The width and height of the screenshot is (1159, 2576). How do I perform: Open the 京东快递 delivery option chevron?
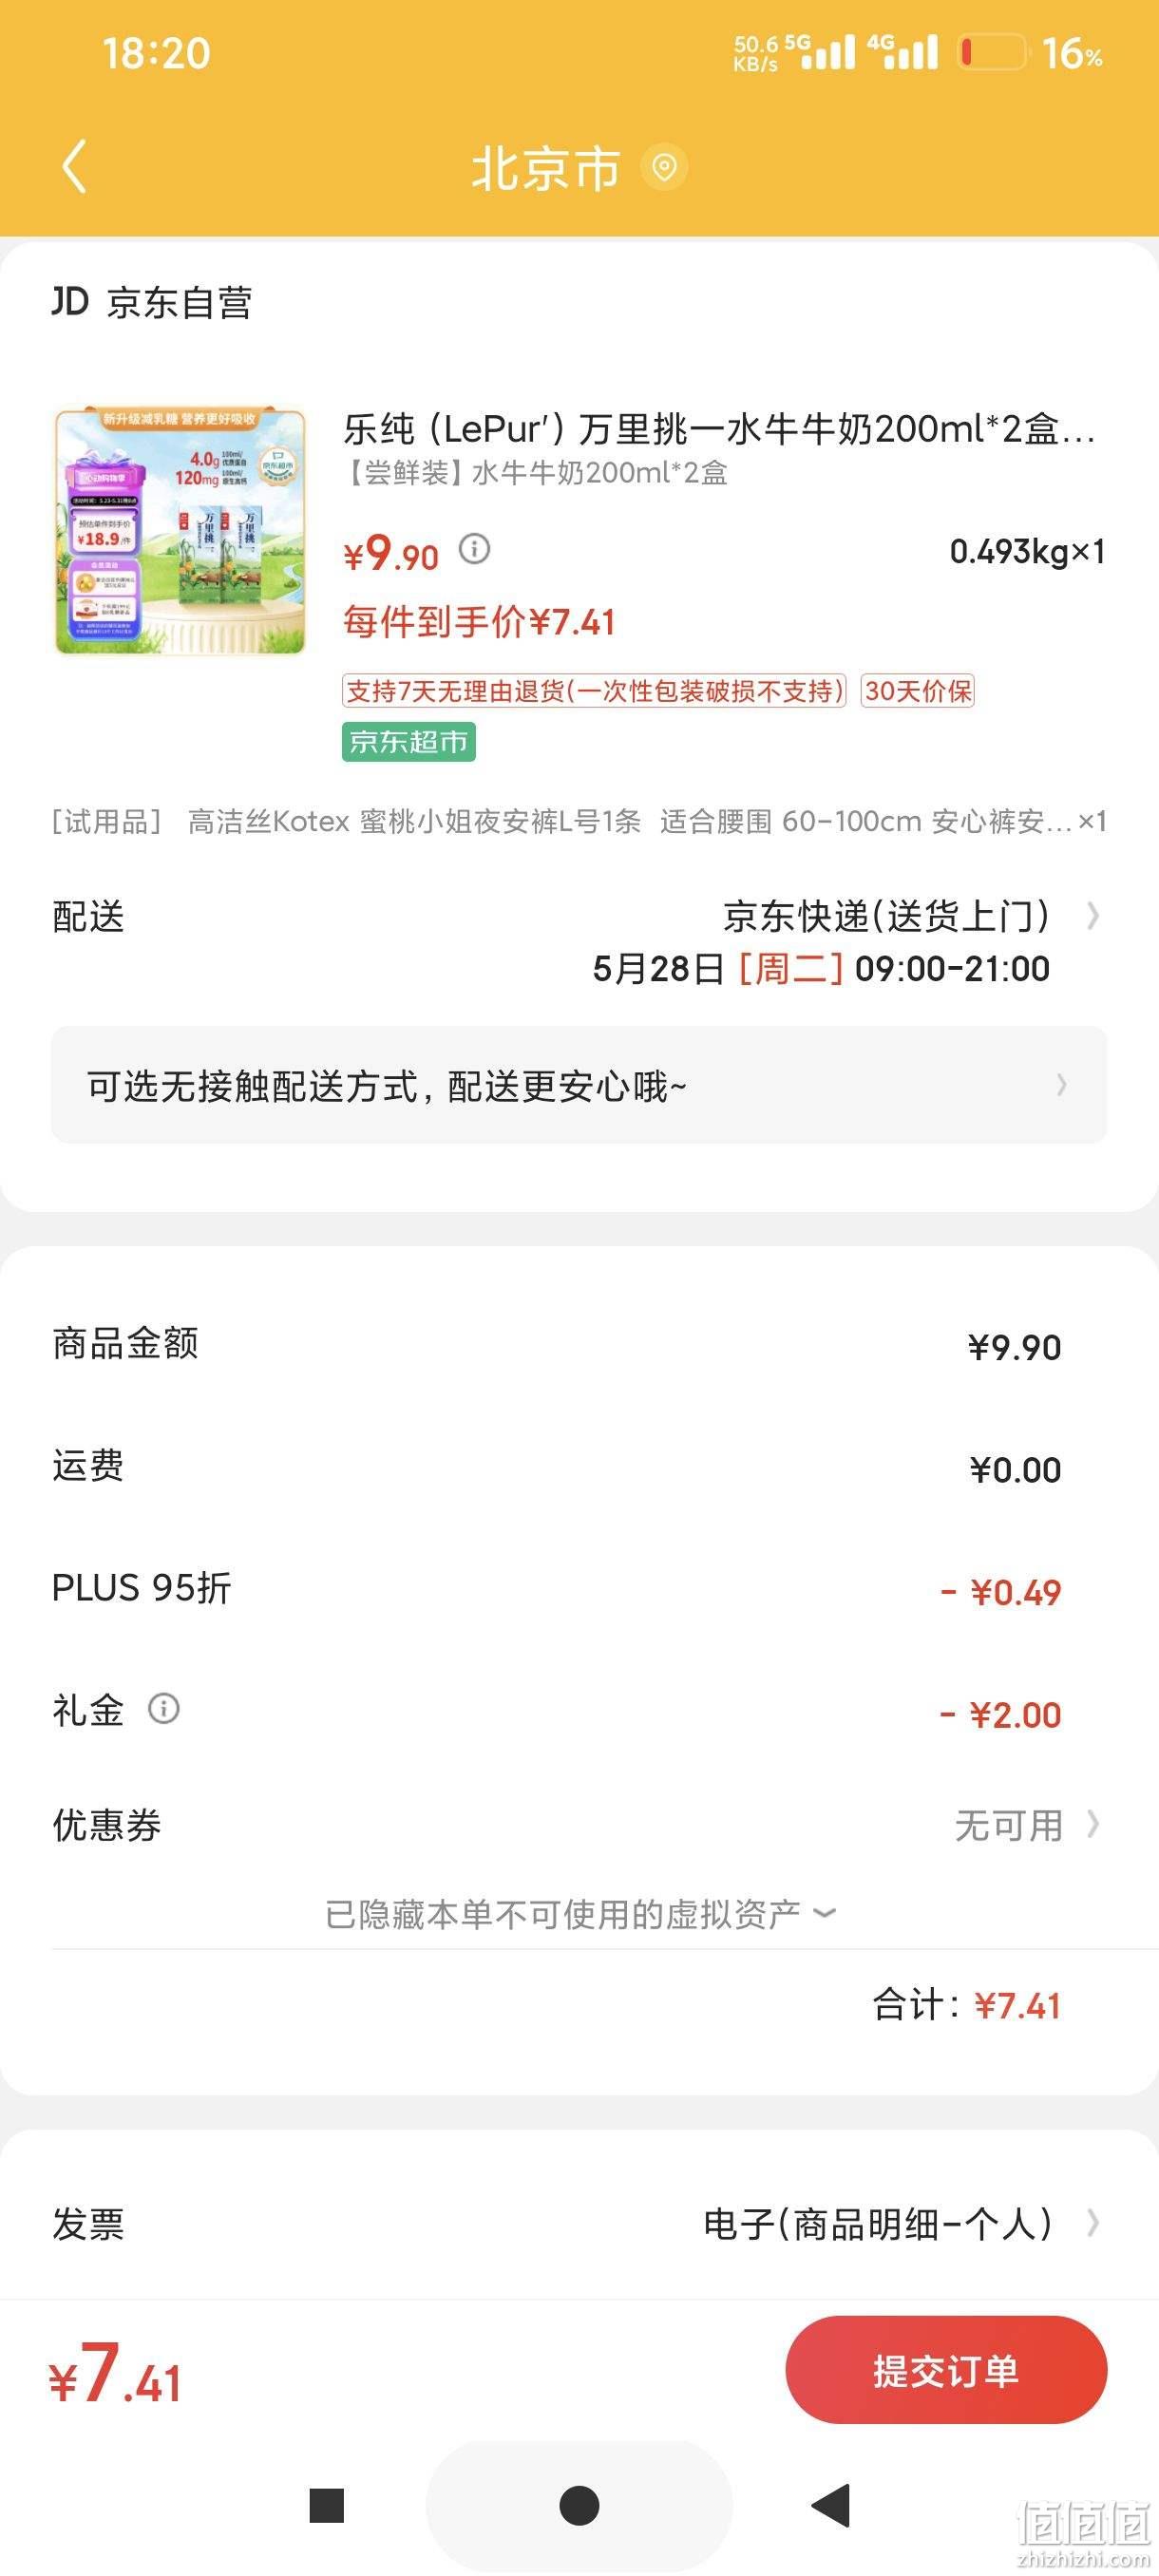coord(1093,915)
